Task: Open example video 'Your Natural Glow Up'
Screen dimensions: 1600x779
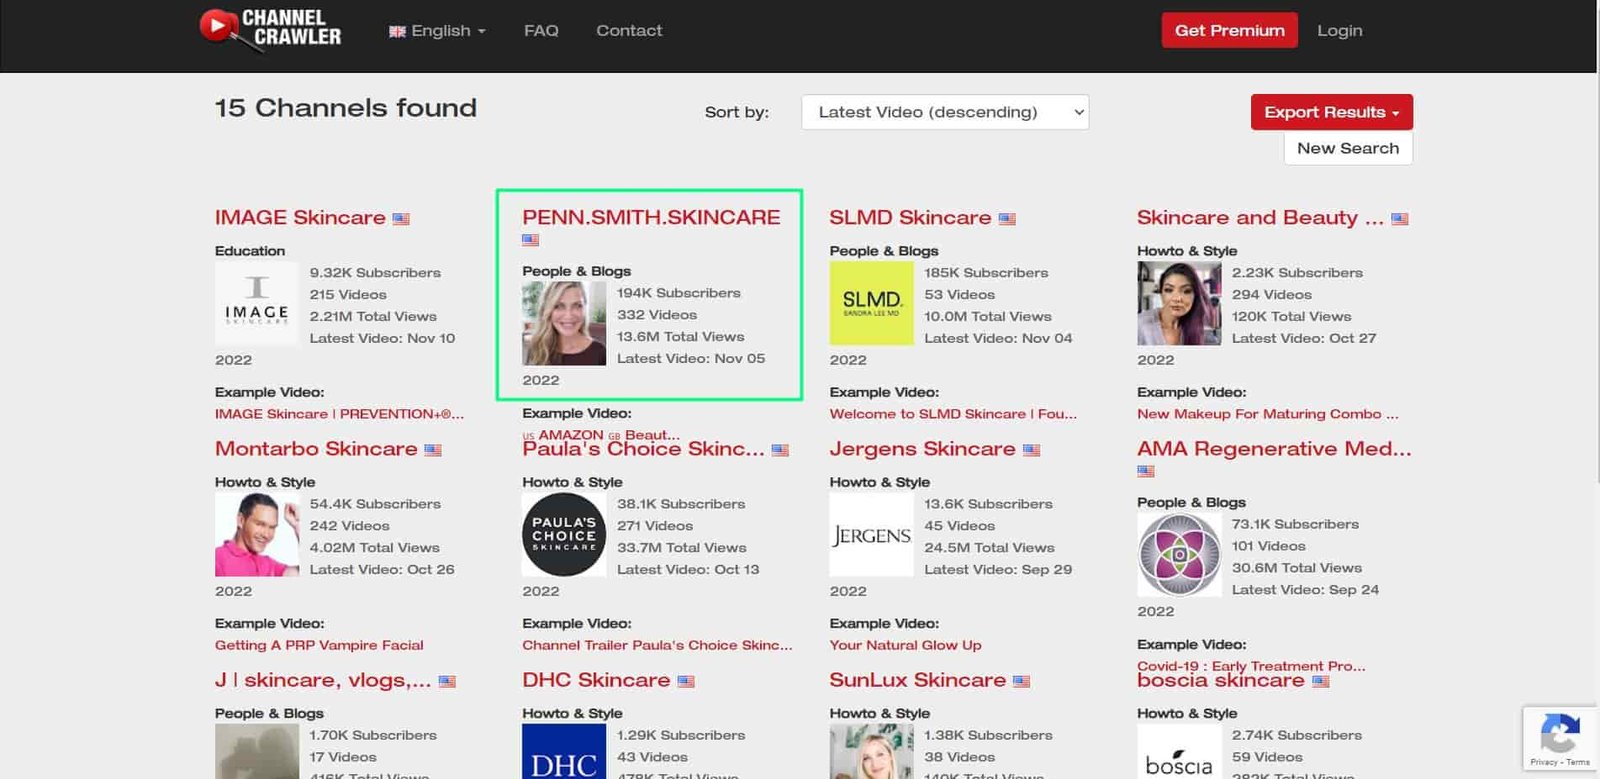Action: pyautogui.click(x=905, y=645)
